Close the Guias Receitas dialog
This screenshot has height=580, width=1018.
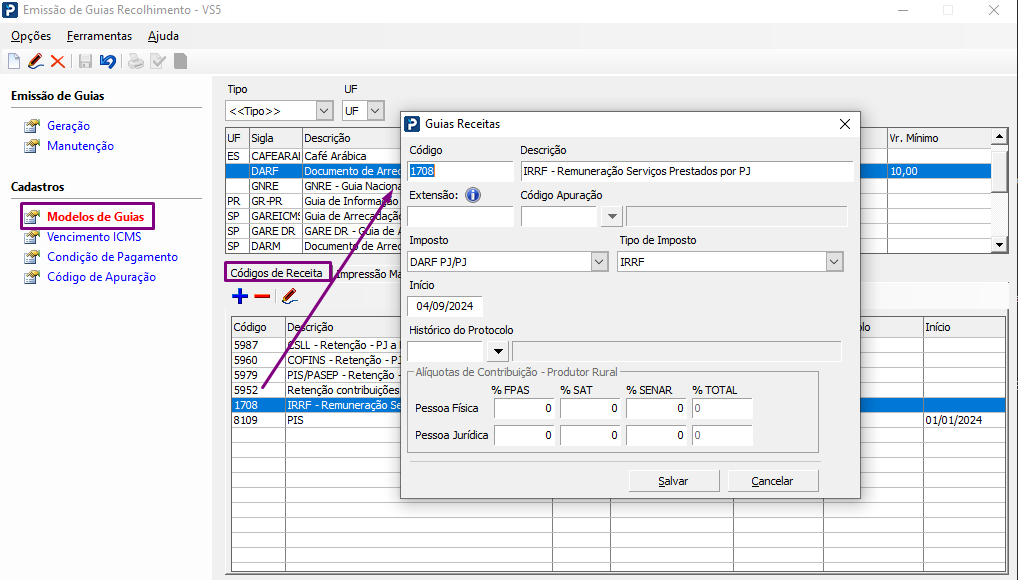tap(845, 123)
